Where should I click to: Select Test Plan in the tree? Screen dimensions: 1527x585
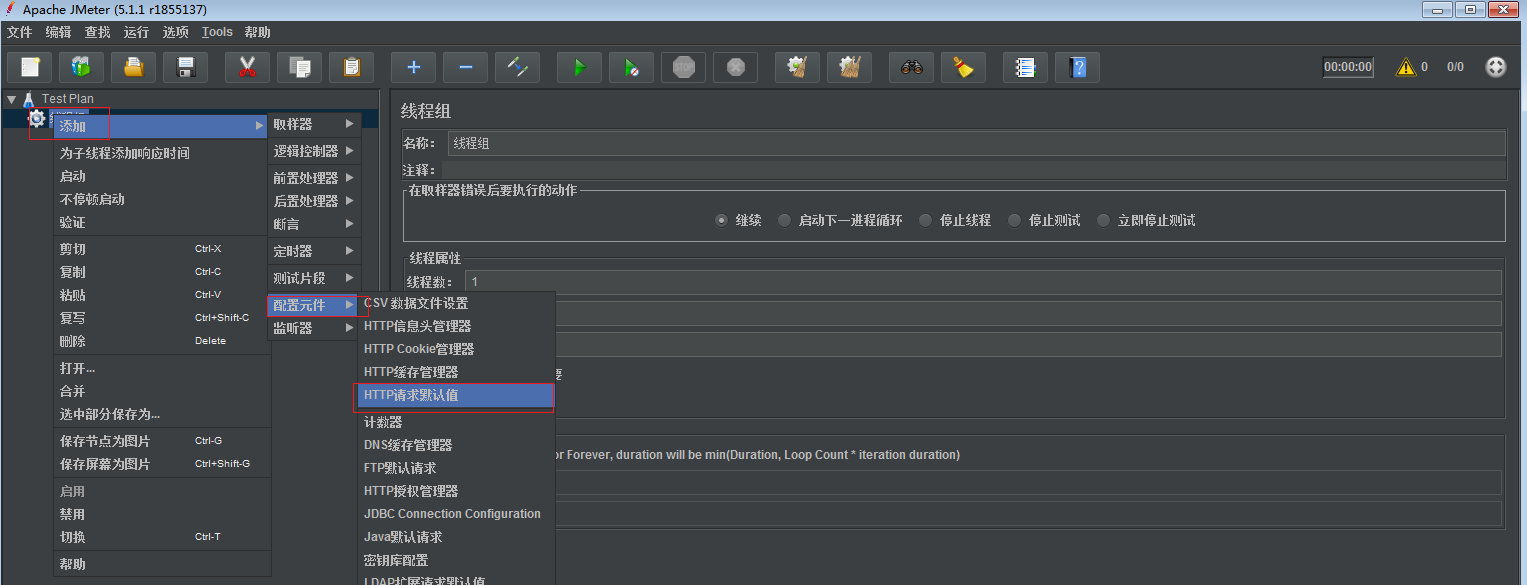pyautogui.click(x=67, y=99)
